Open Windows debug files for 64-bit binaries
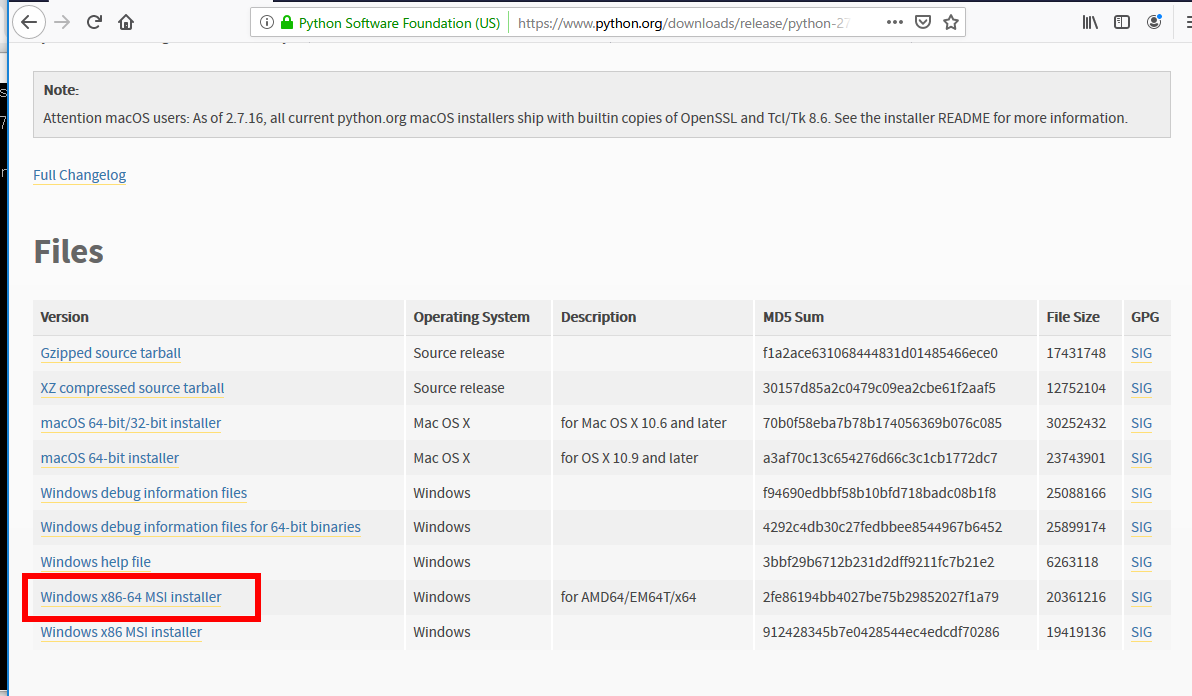This screenshot has height=696, width=1192. click(201, 527)
